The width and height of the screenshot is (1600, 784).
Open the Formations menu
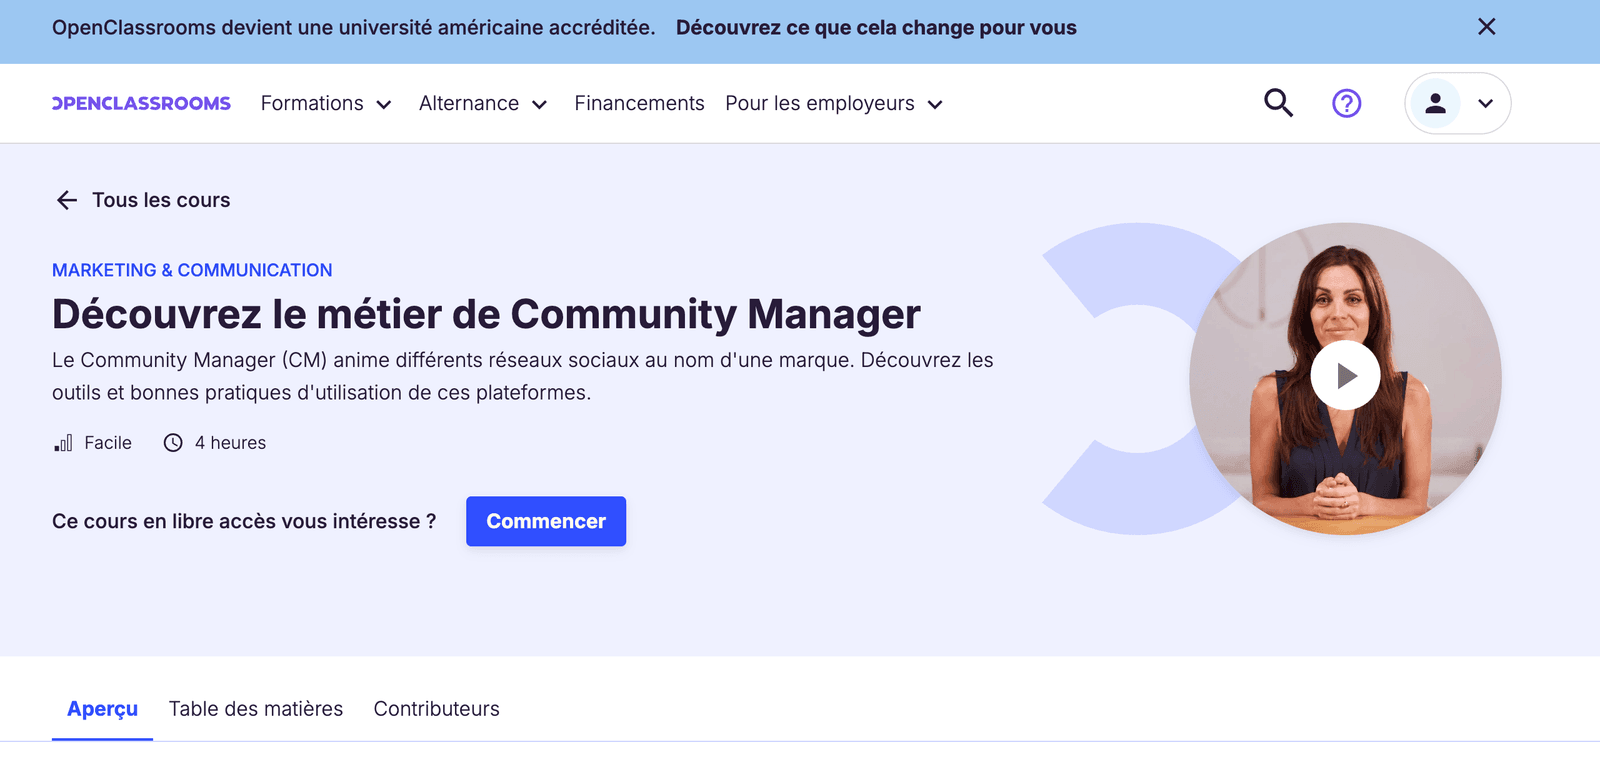tap(312, 103)
